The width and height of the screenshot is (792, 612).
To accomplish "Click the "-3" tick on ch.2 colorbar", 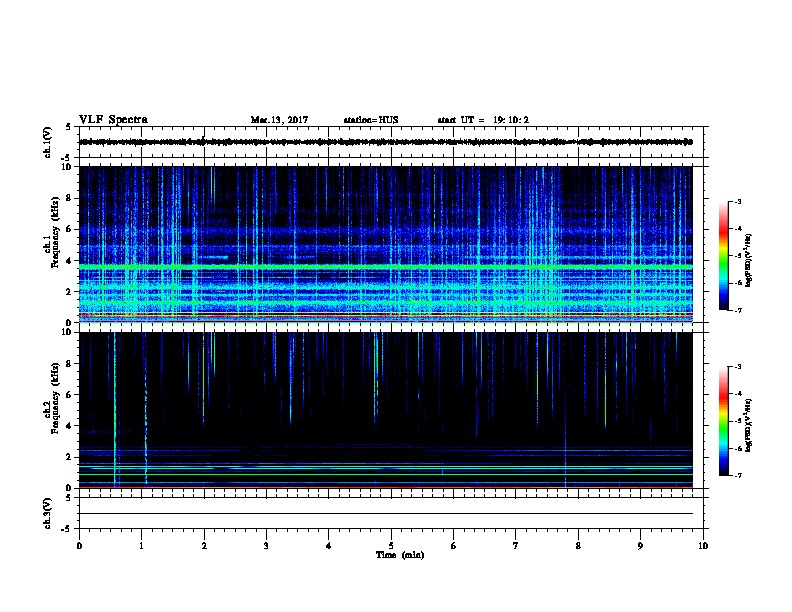I will [x=738, y=367].
